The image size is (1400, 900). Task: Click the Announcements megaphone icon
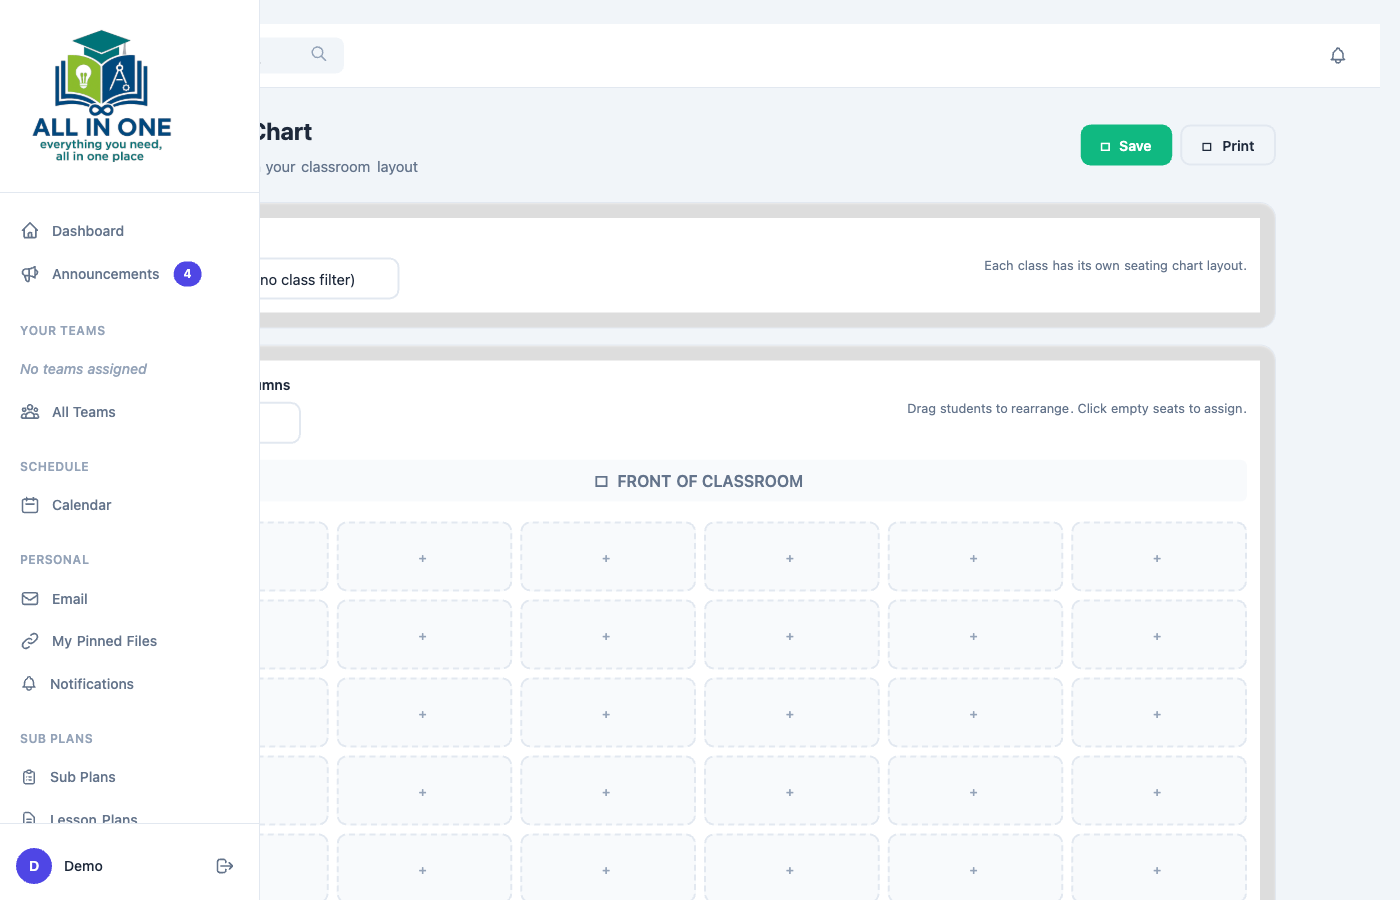coord(30,274)
